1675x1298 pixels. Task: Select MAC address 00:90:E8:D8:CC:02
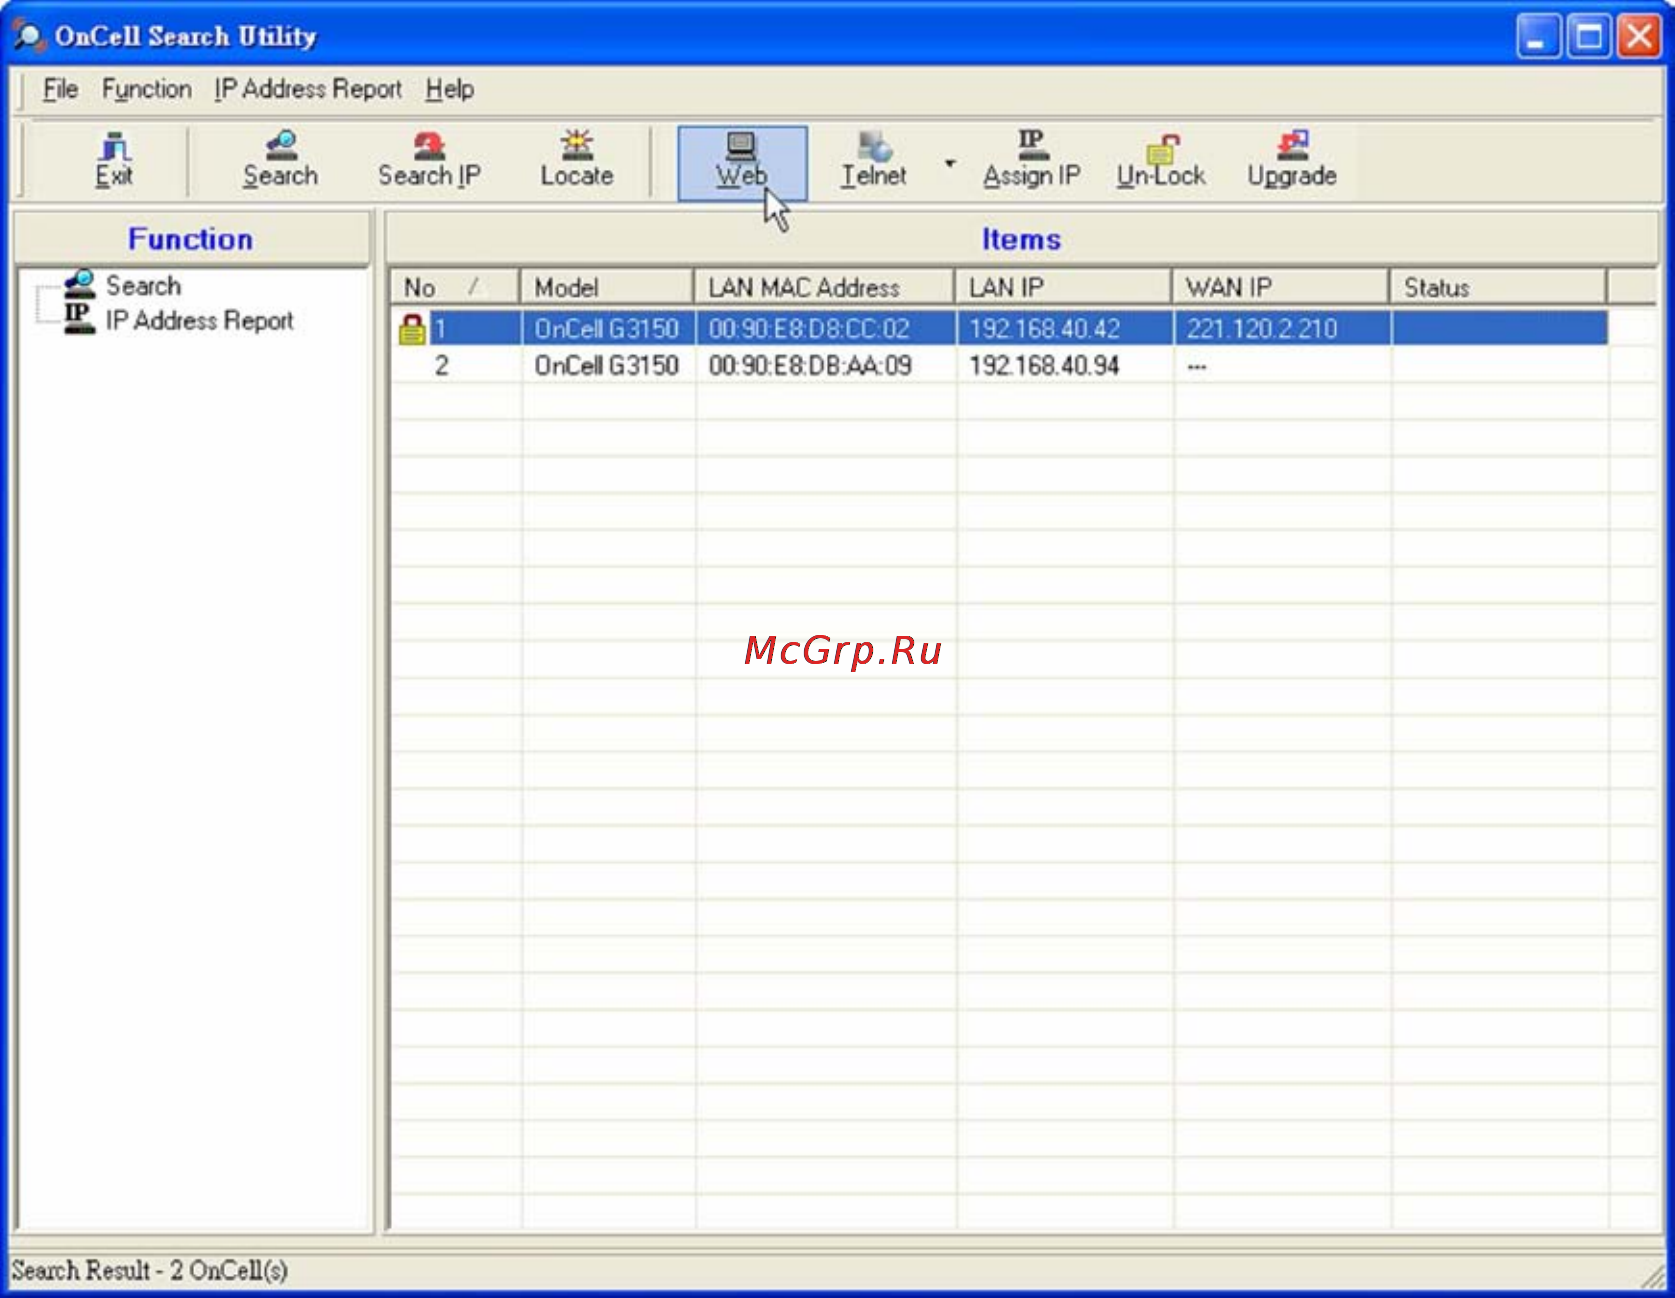809,329
